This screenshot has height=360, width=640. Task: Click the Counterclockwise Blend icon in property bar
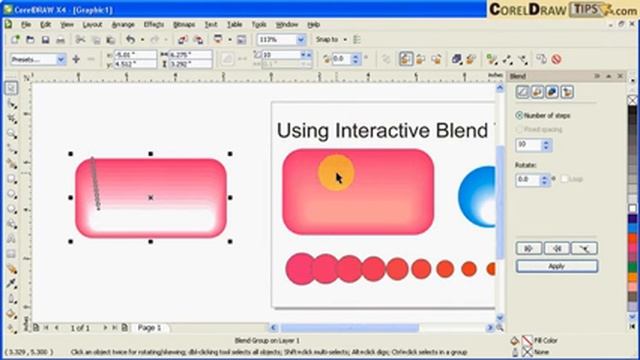436,60
